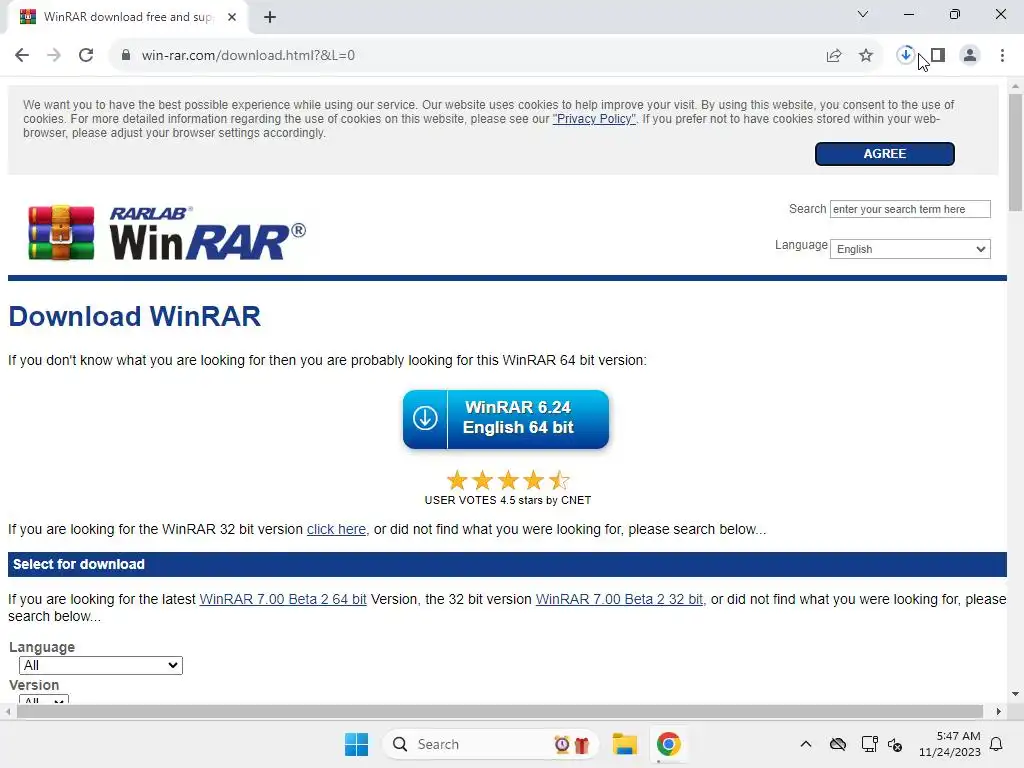Click the Chrome taskbar icon

coord(668,744)
